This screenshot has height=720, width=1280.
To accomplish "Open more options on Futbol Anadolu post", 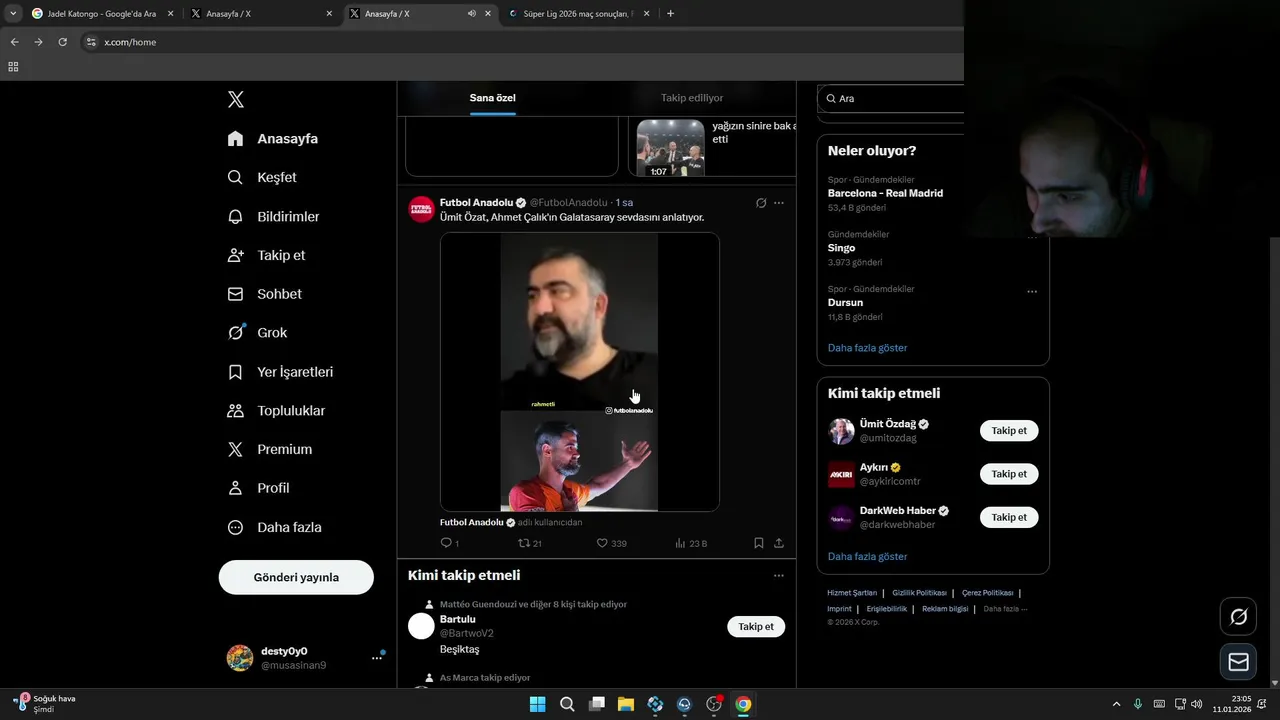I will pyautogui.click(x=779, y=203).
